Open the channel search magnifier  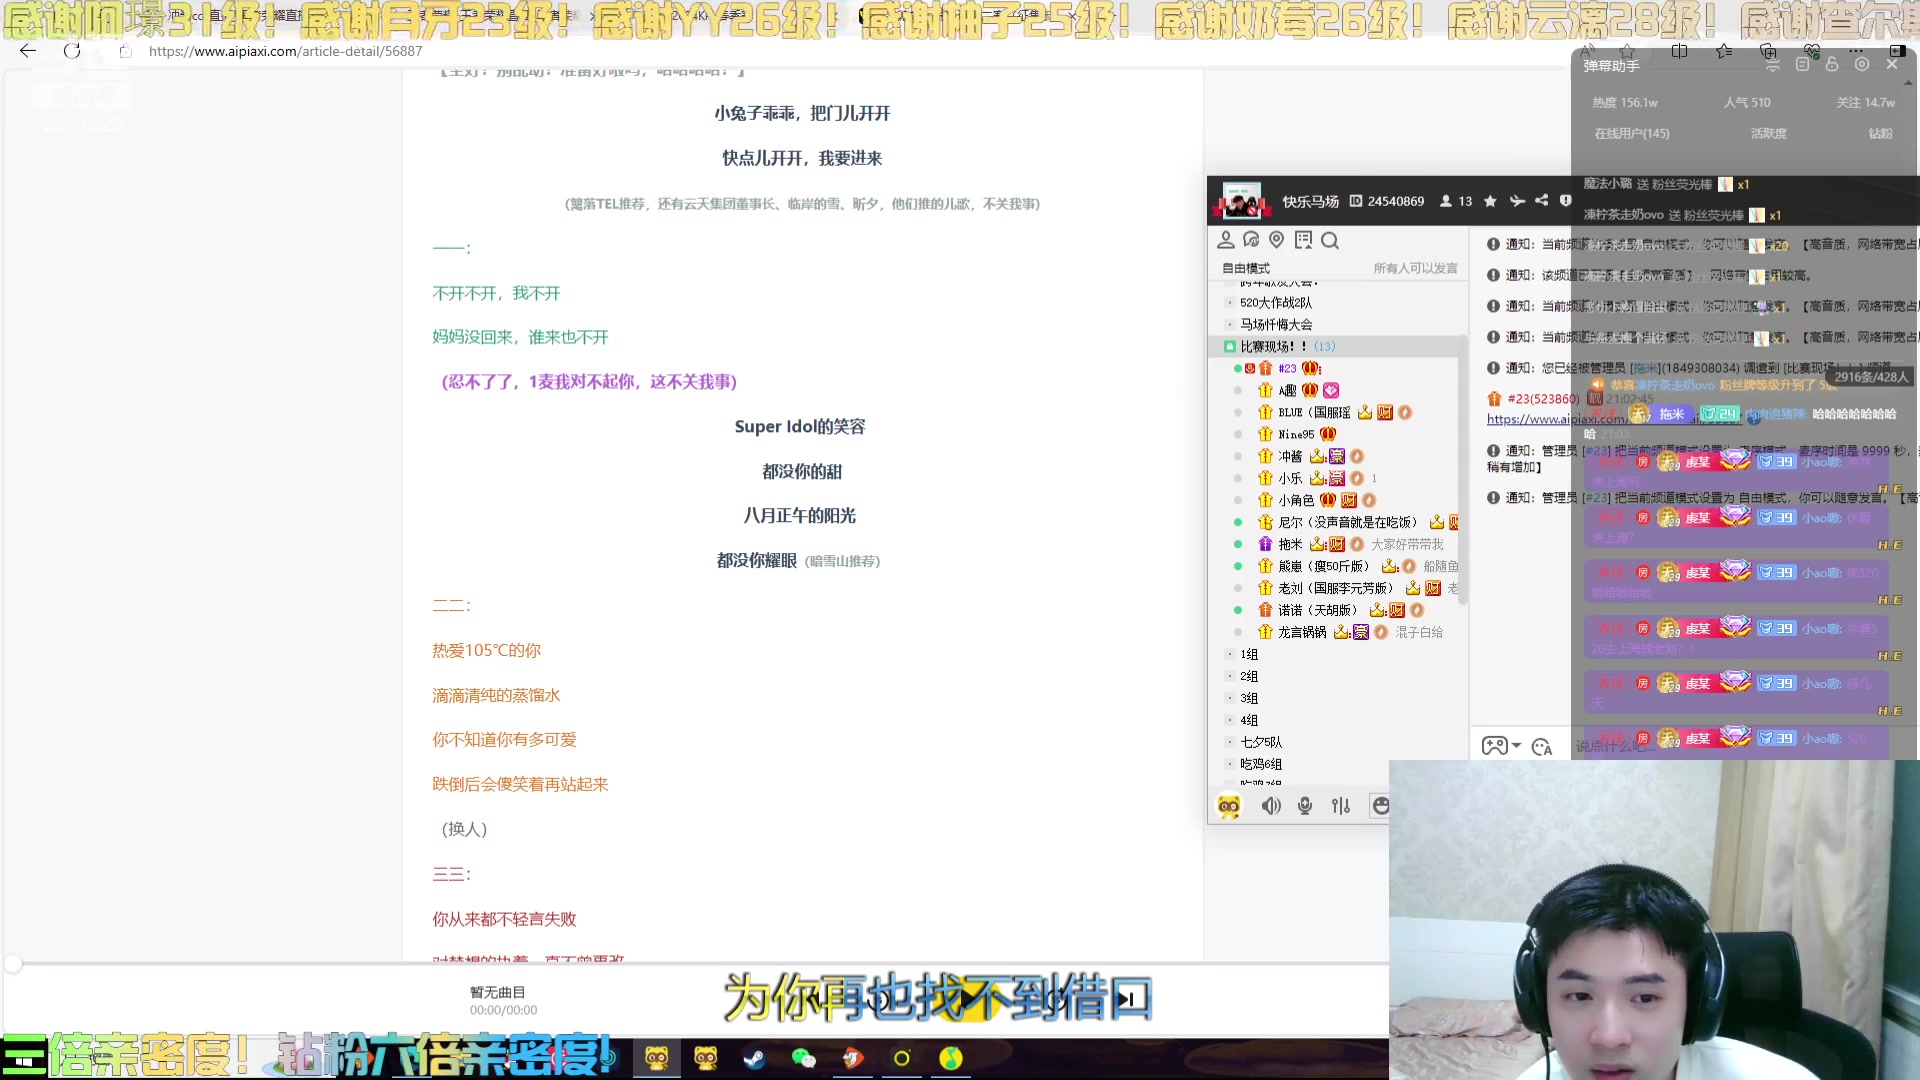tap(1329, 241)
